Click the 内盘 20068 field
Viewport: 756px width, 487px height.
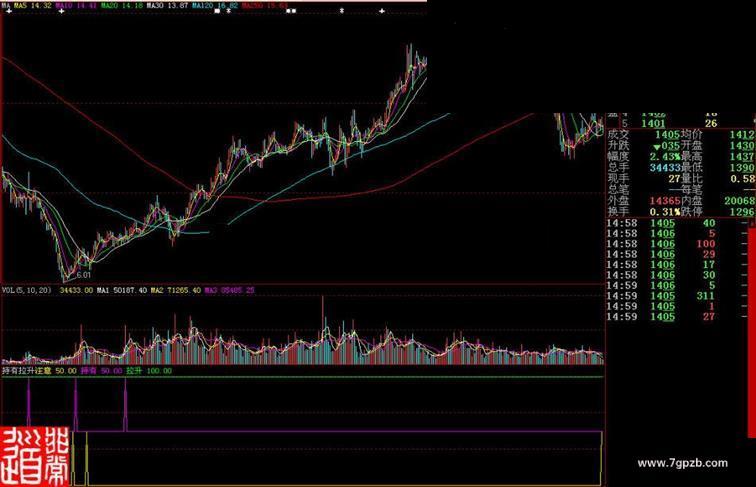(718, 201)
